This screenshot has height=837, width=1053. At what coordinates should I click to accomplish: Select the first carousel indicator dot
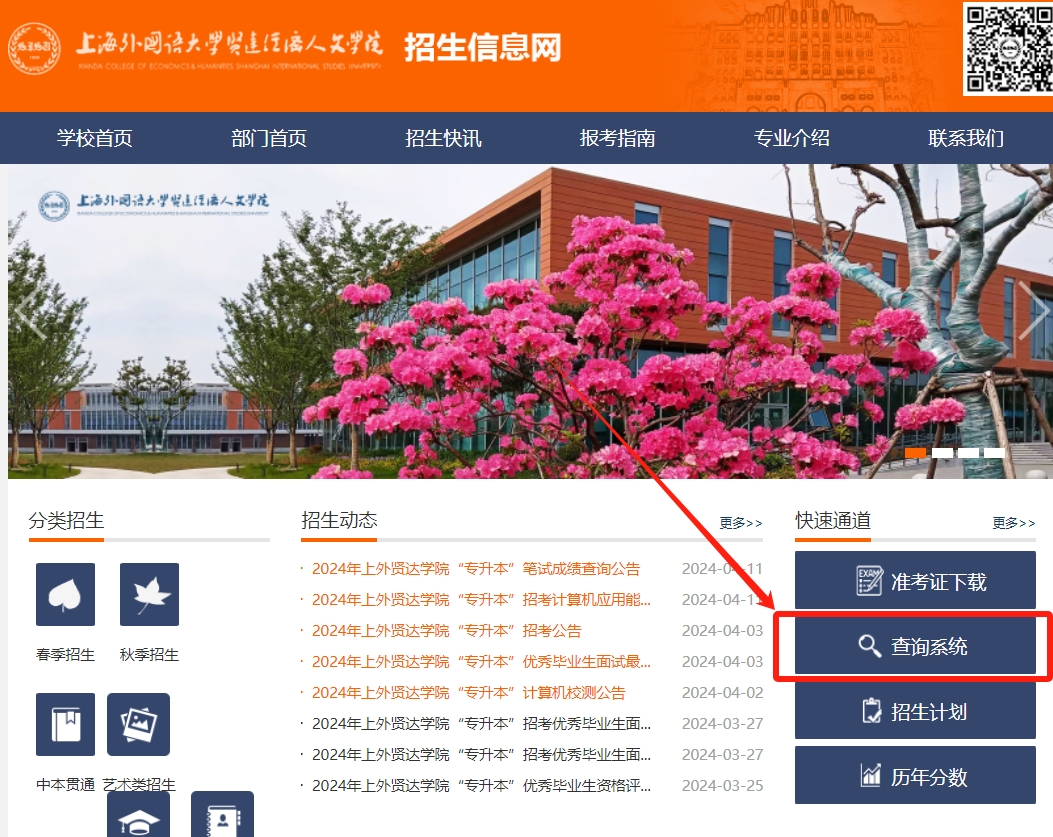pos(913,453)
